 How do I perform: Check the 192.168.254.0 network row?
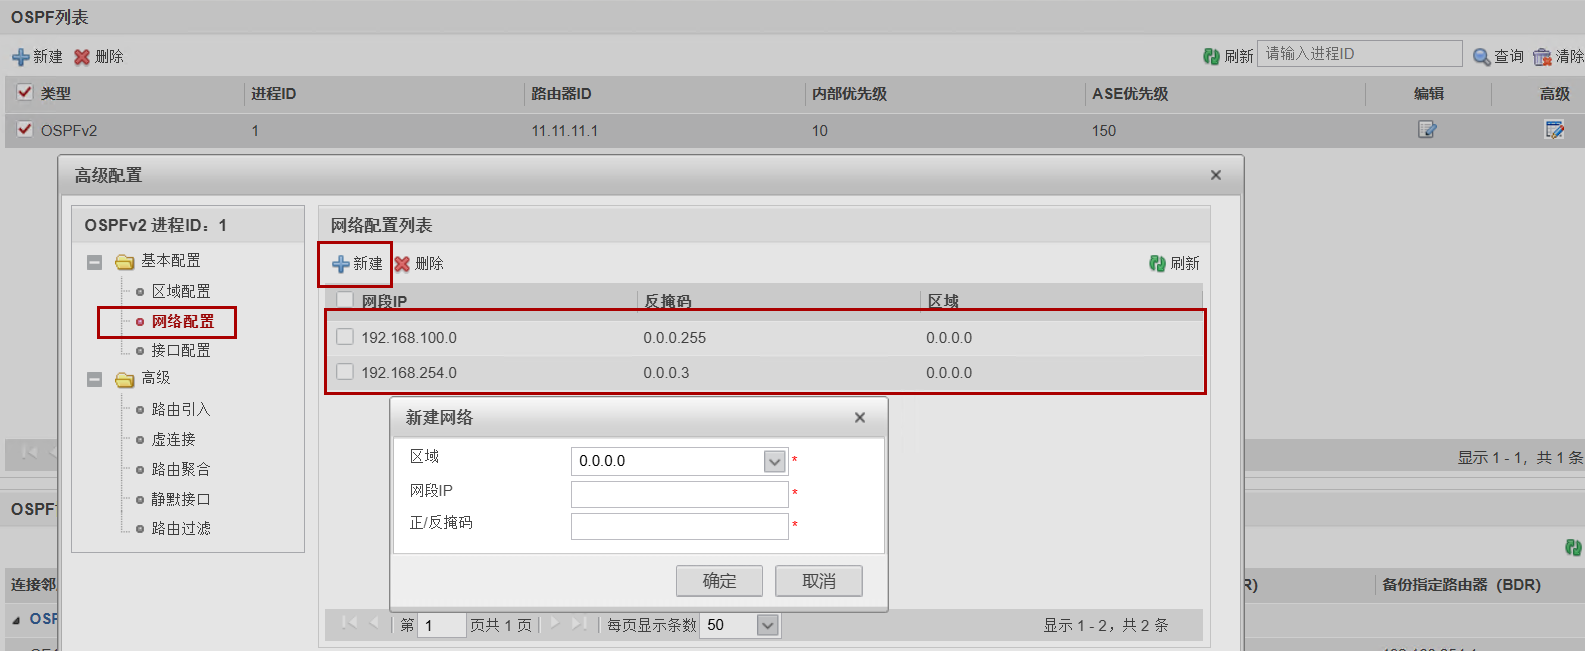click(345, 372)
